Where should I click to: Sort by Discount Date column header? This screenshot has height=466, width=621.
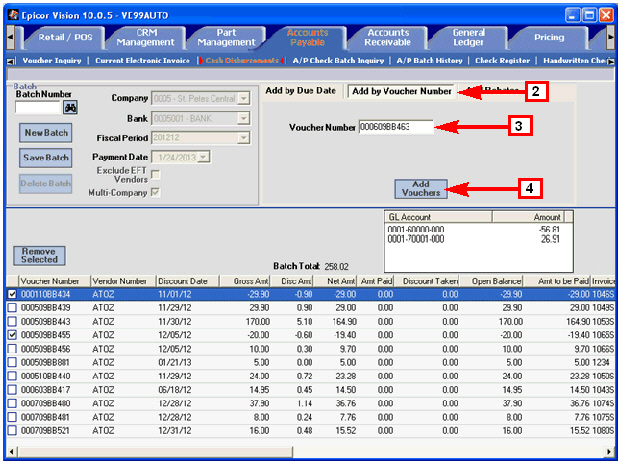pyautogui.click(x=188, y=281)
